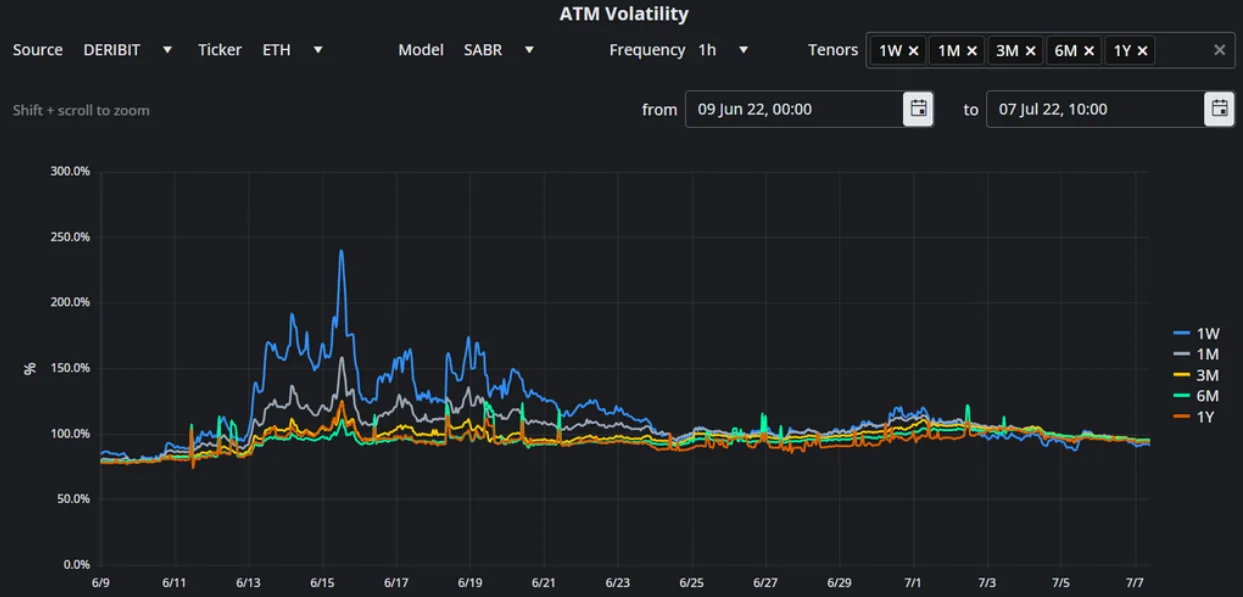This screenshot has height=597, width=1243.
Task: Click the 6/17 x-axis date label
Action: 396,582
